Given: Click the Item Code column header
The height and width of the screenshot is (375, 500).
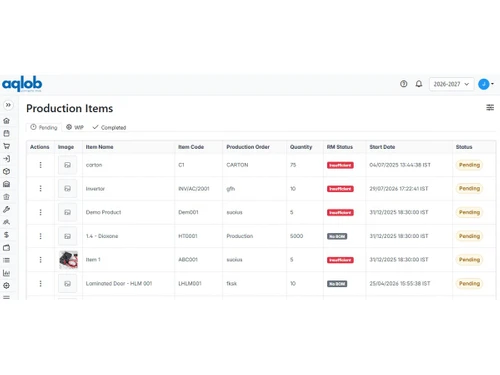Looking at the screenshot, I should click(x=191, y=147).
